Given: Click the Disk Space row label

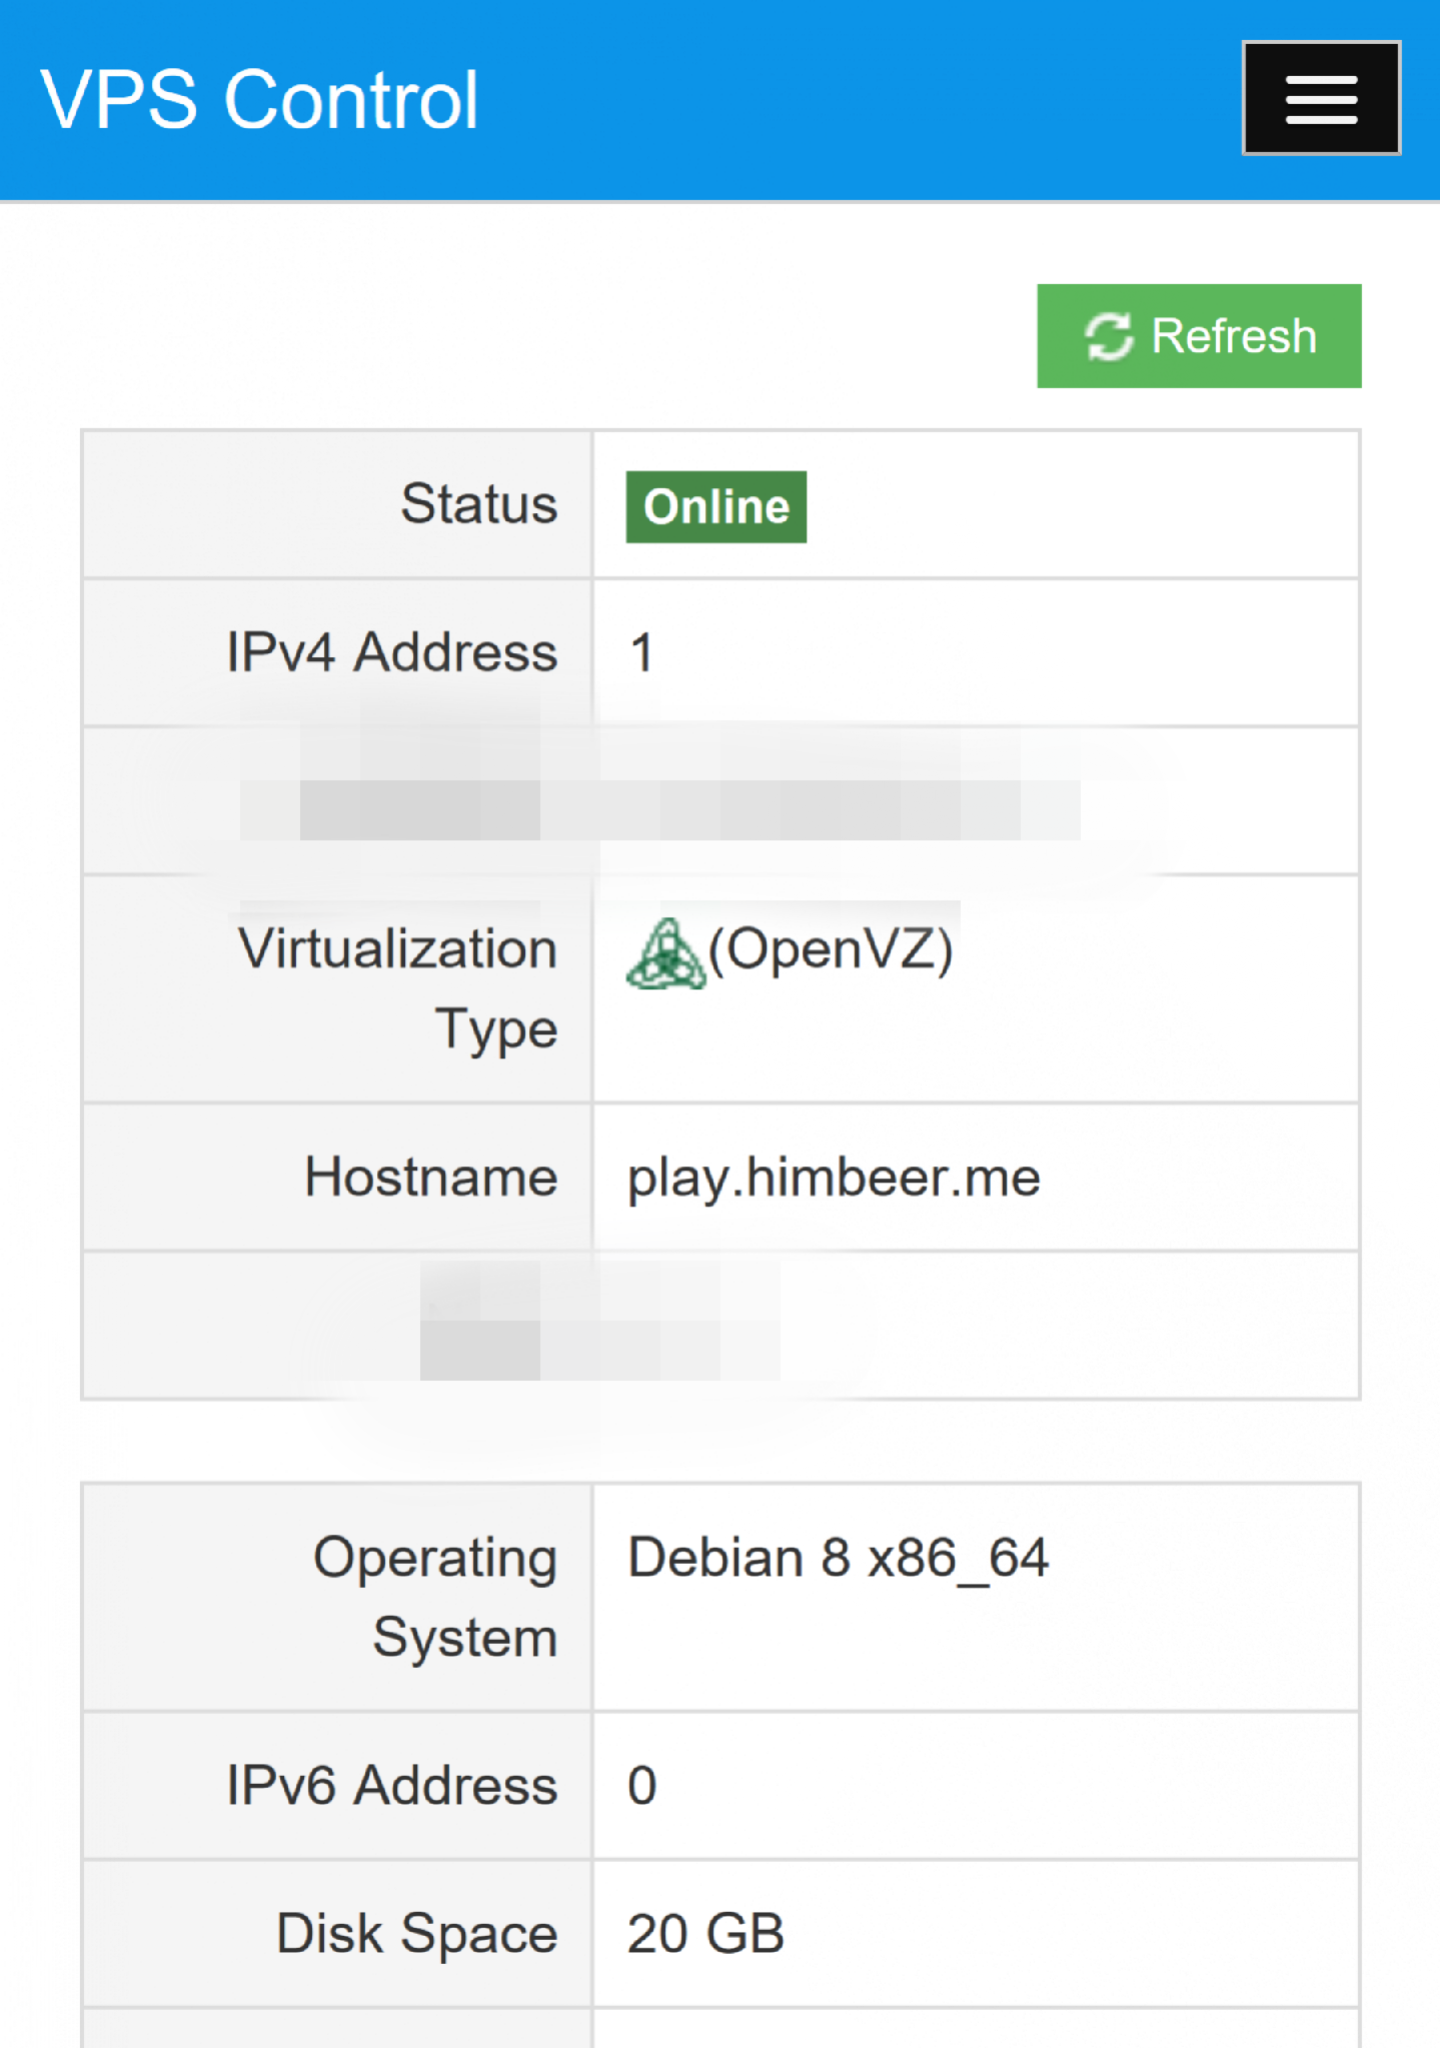Looking at the screenshot, I should tap(417, 1934).
